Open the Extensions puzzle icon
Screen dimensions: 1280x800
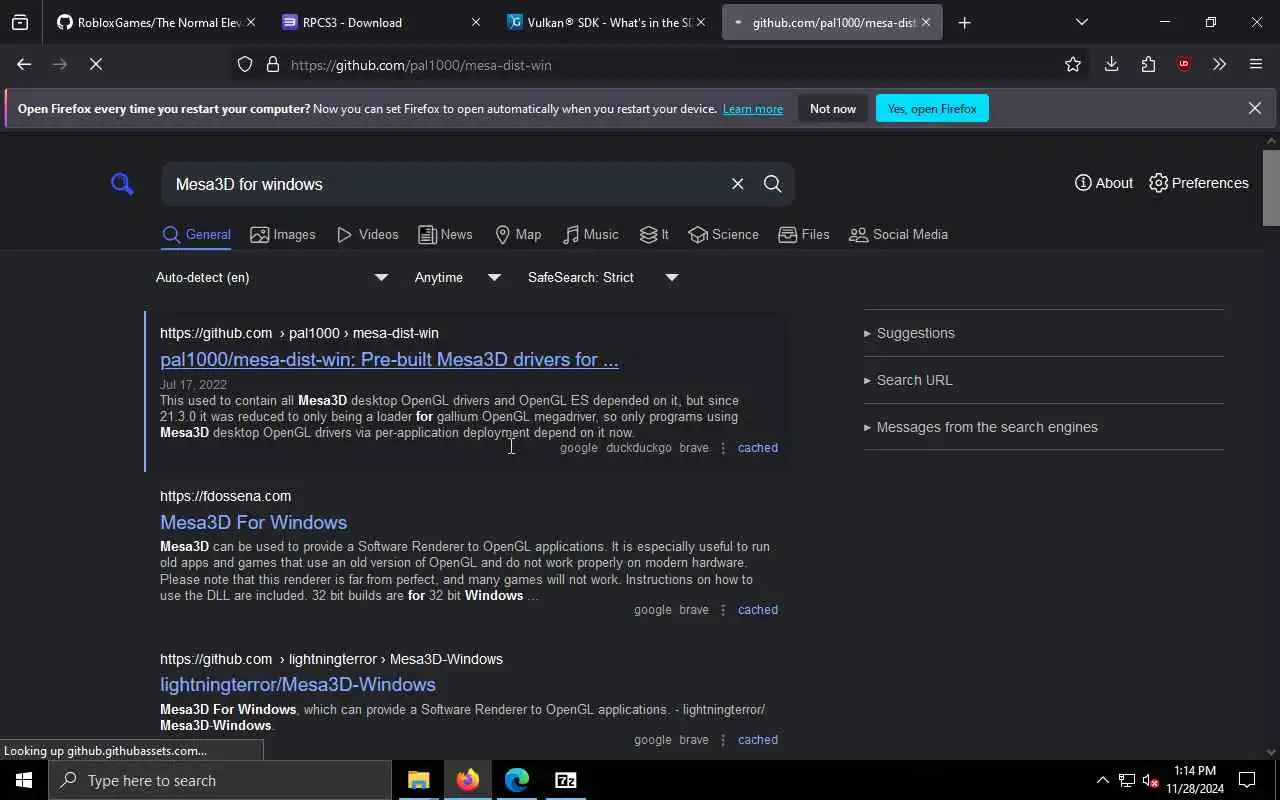1148,64
